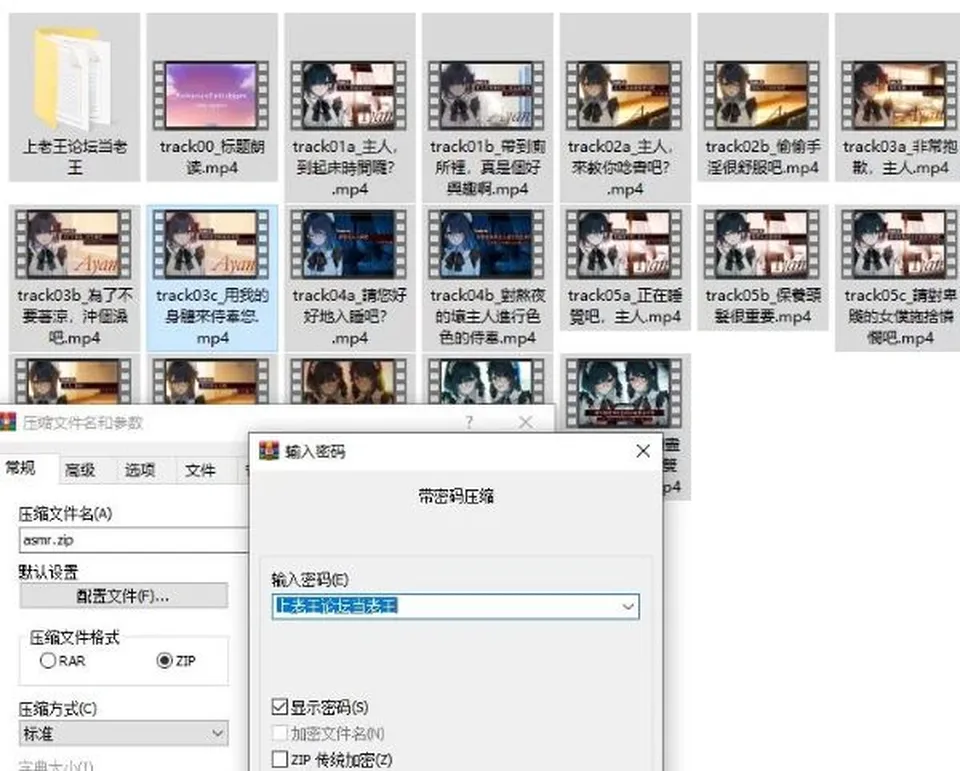Image resolution: width=960 pixels, height=771 pixels.
Task: Open the 压缩方式 标准 dropdown
Action: pyautogui.click(x=124, y=733)
